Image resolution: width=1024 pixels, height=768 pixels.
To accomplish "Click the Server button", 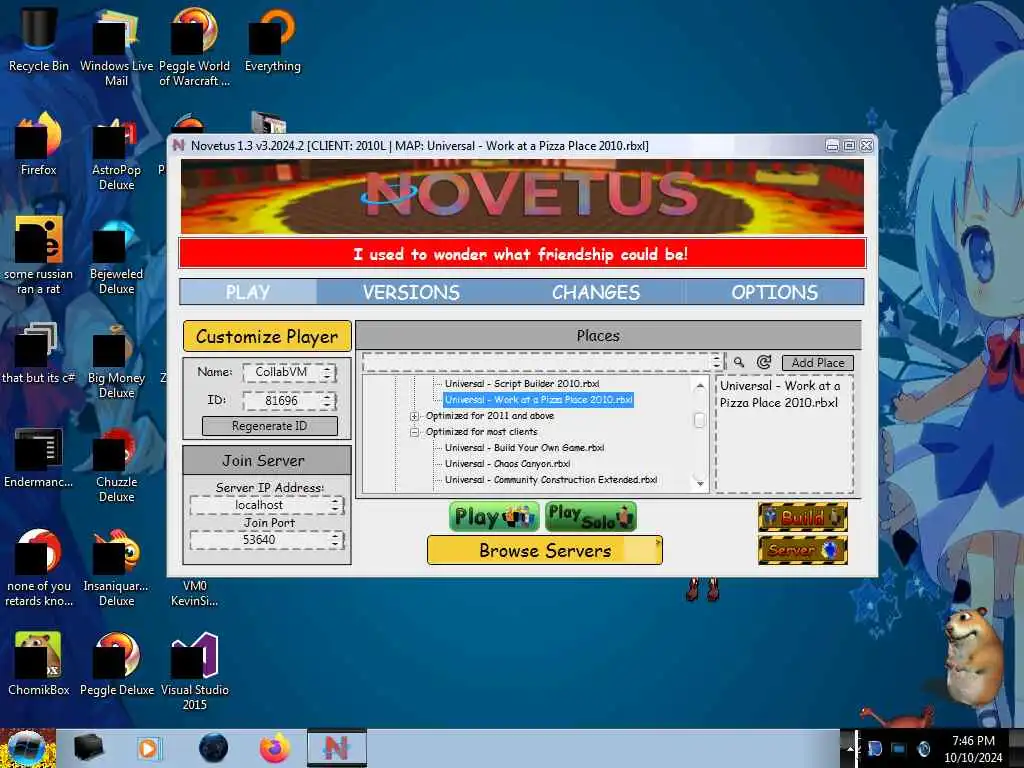I will click(803, 550).
